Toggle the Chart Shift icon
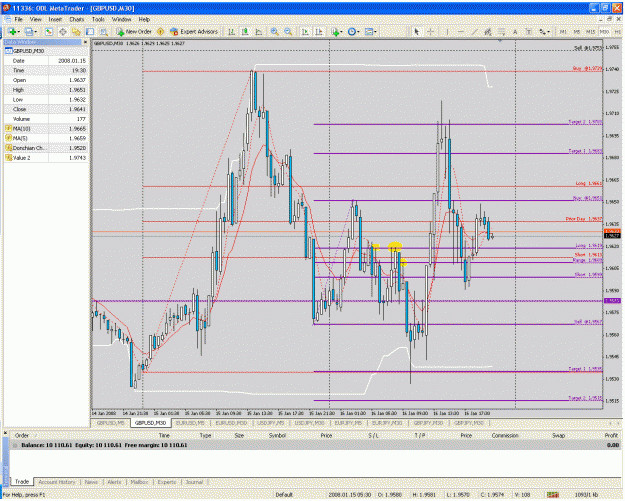This screenshot has width=625, height=501. pos(319,31)
